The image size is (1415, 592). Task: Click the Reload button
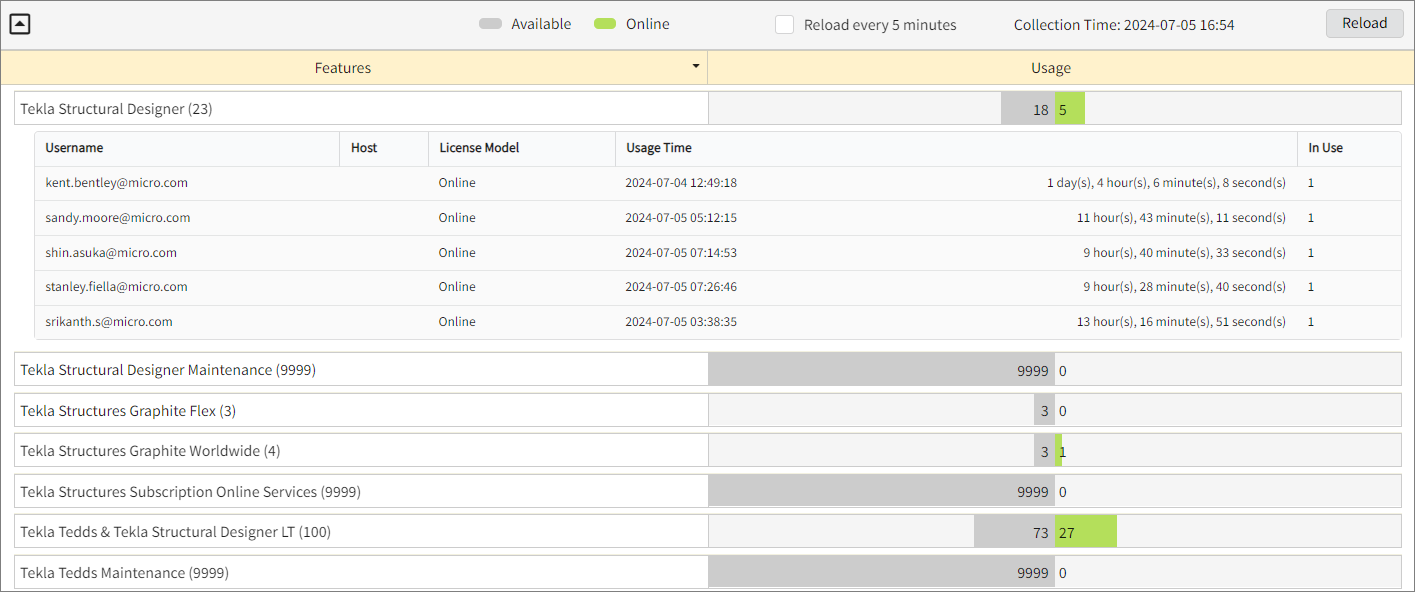[1364, 23]
